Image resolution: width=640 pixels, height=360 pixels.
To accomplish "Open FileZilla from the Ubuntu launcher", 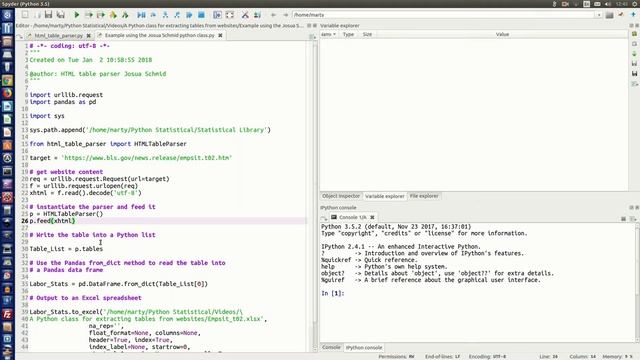I will coord(7,314).
